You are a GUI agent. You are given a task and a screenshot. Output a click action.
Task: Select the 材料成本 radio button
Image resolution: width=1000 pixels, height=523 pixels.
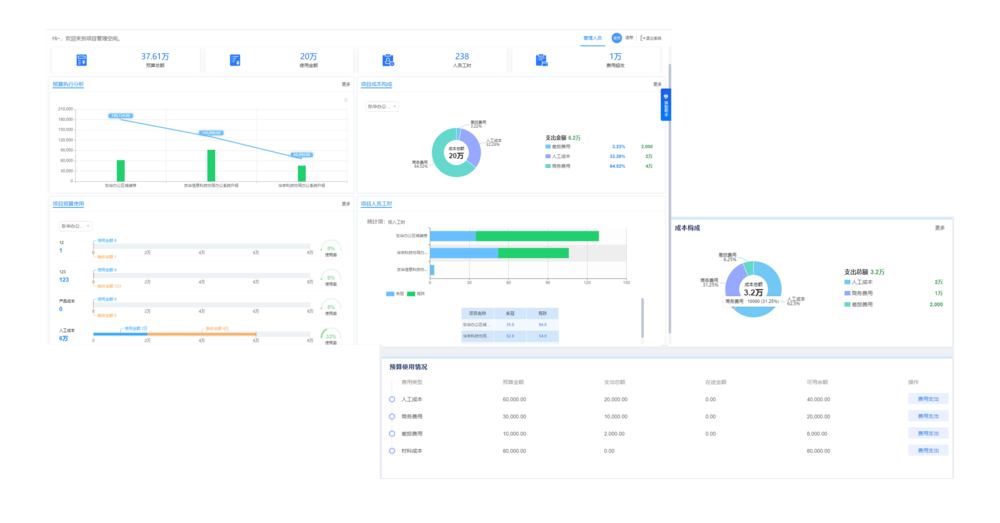(x=393, y=451)
